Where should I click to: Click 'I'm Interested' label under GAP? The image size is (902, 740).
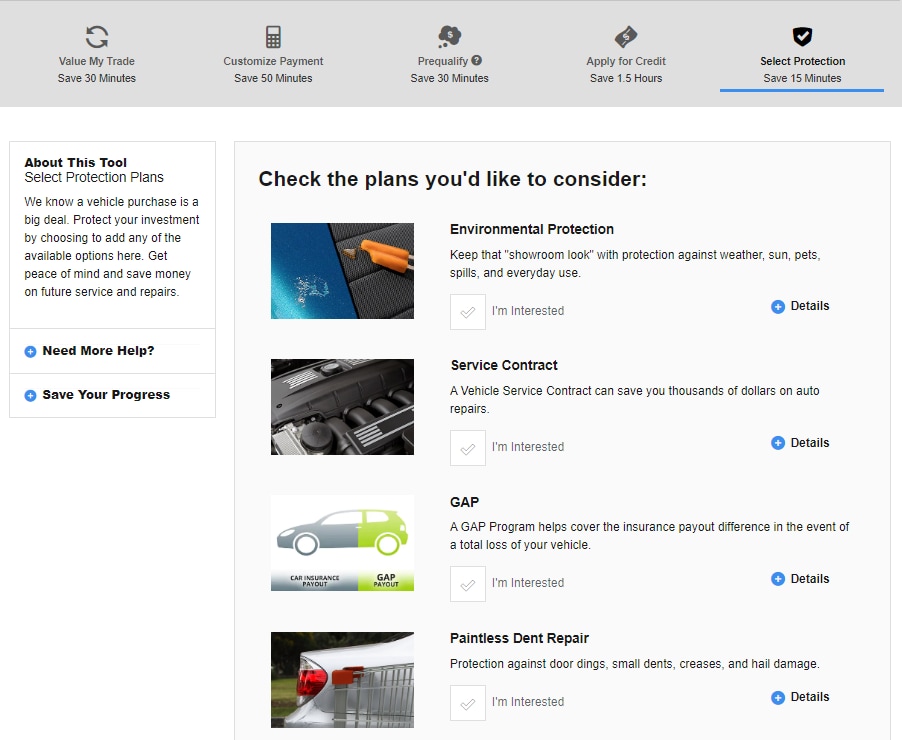tap(528, 583)
